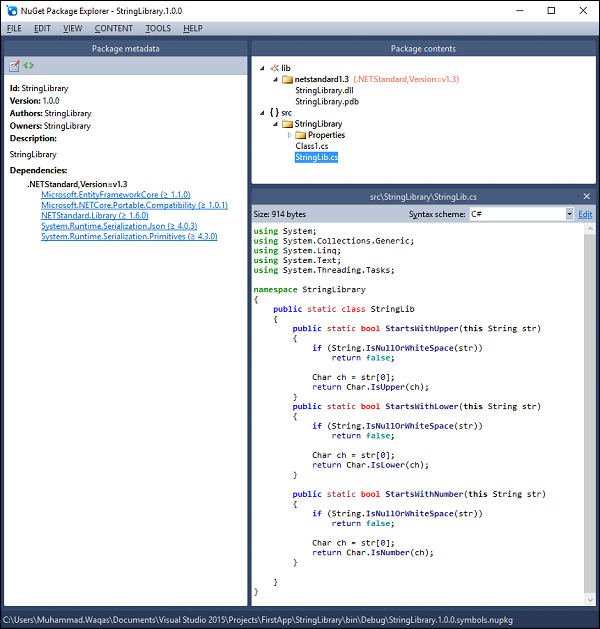Click the netstandard1.3 folder icon
Image resolution: width=600 pixels, height=629 pixels.
click(287, 79)
